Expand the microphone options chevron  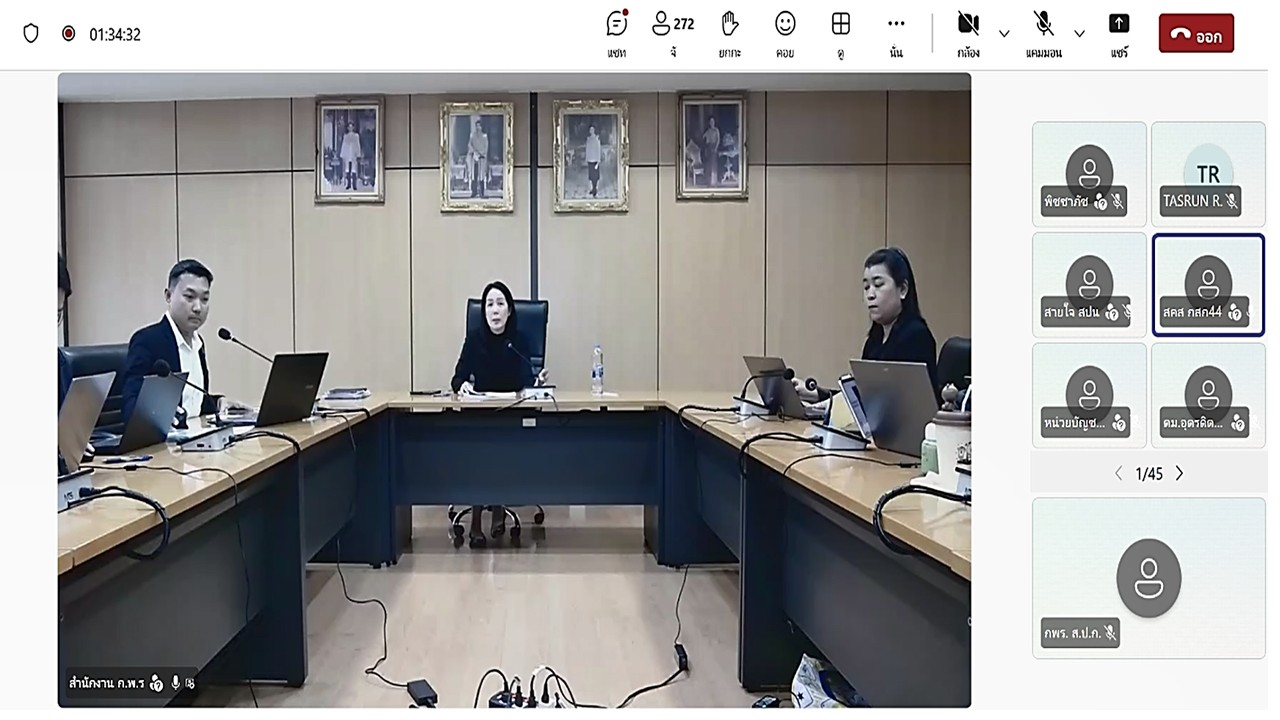click(x=1079, y=33)
